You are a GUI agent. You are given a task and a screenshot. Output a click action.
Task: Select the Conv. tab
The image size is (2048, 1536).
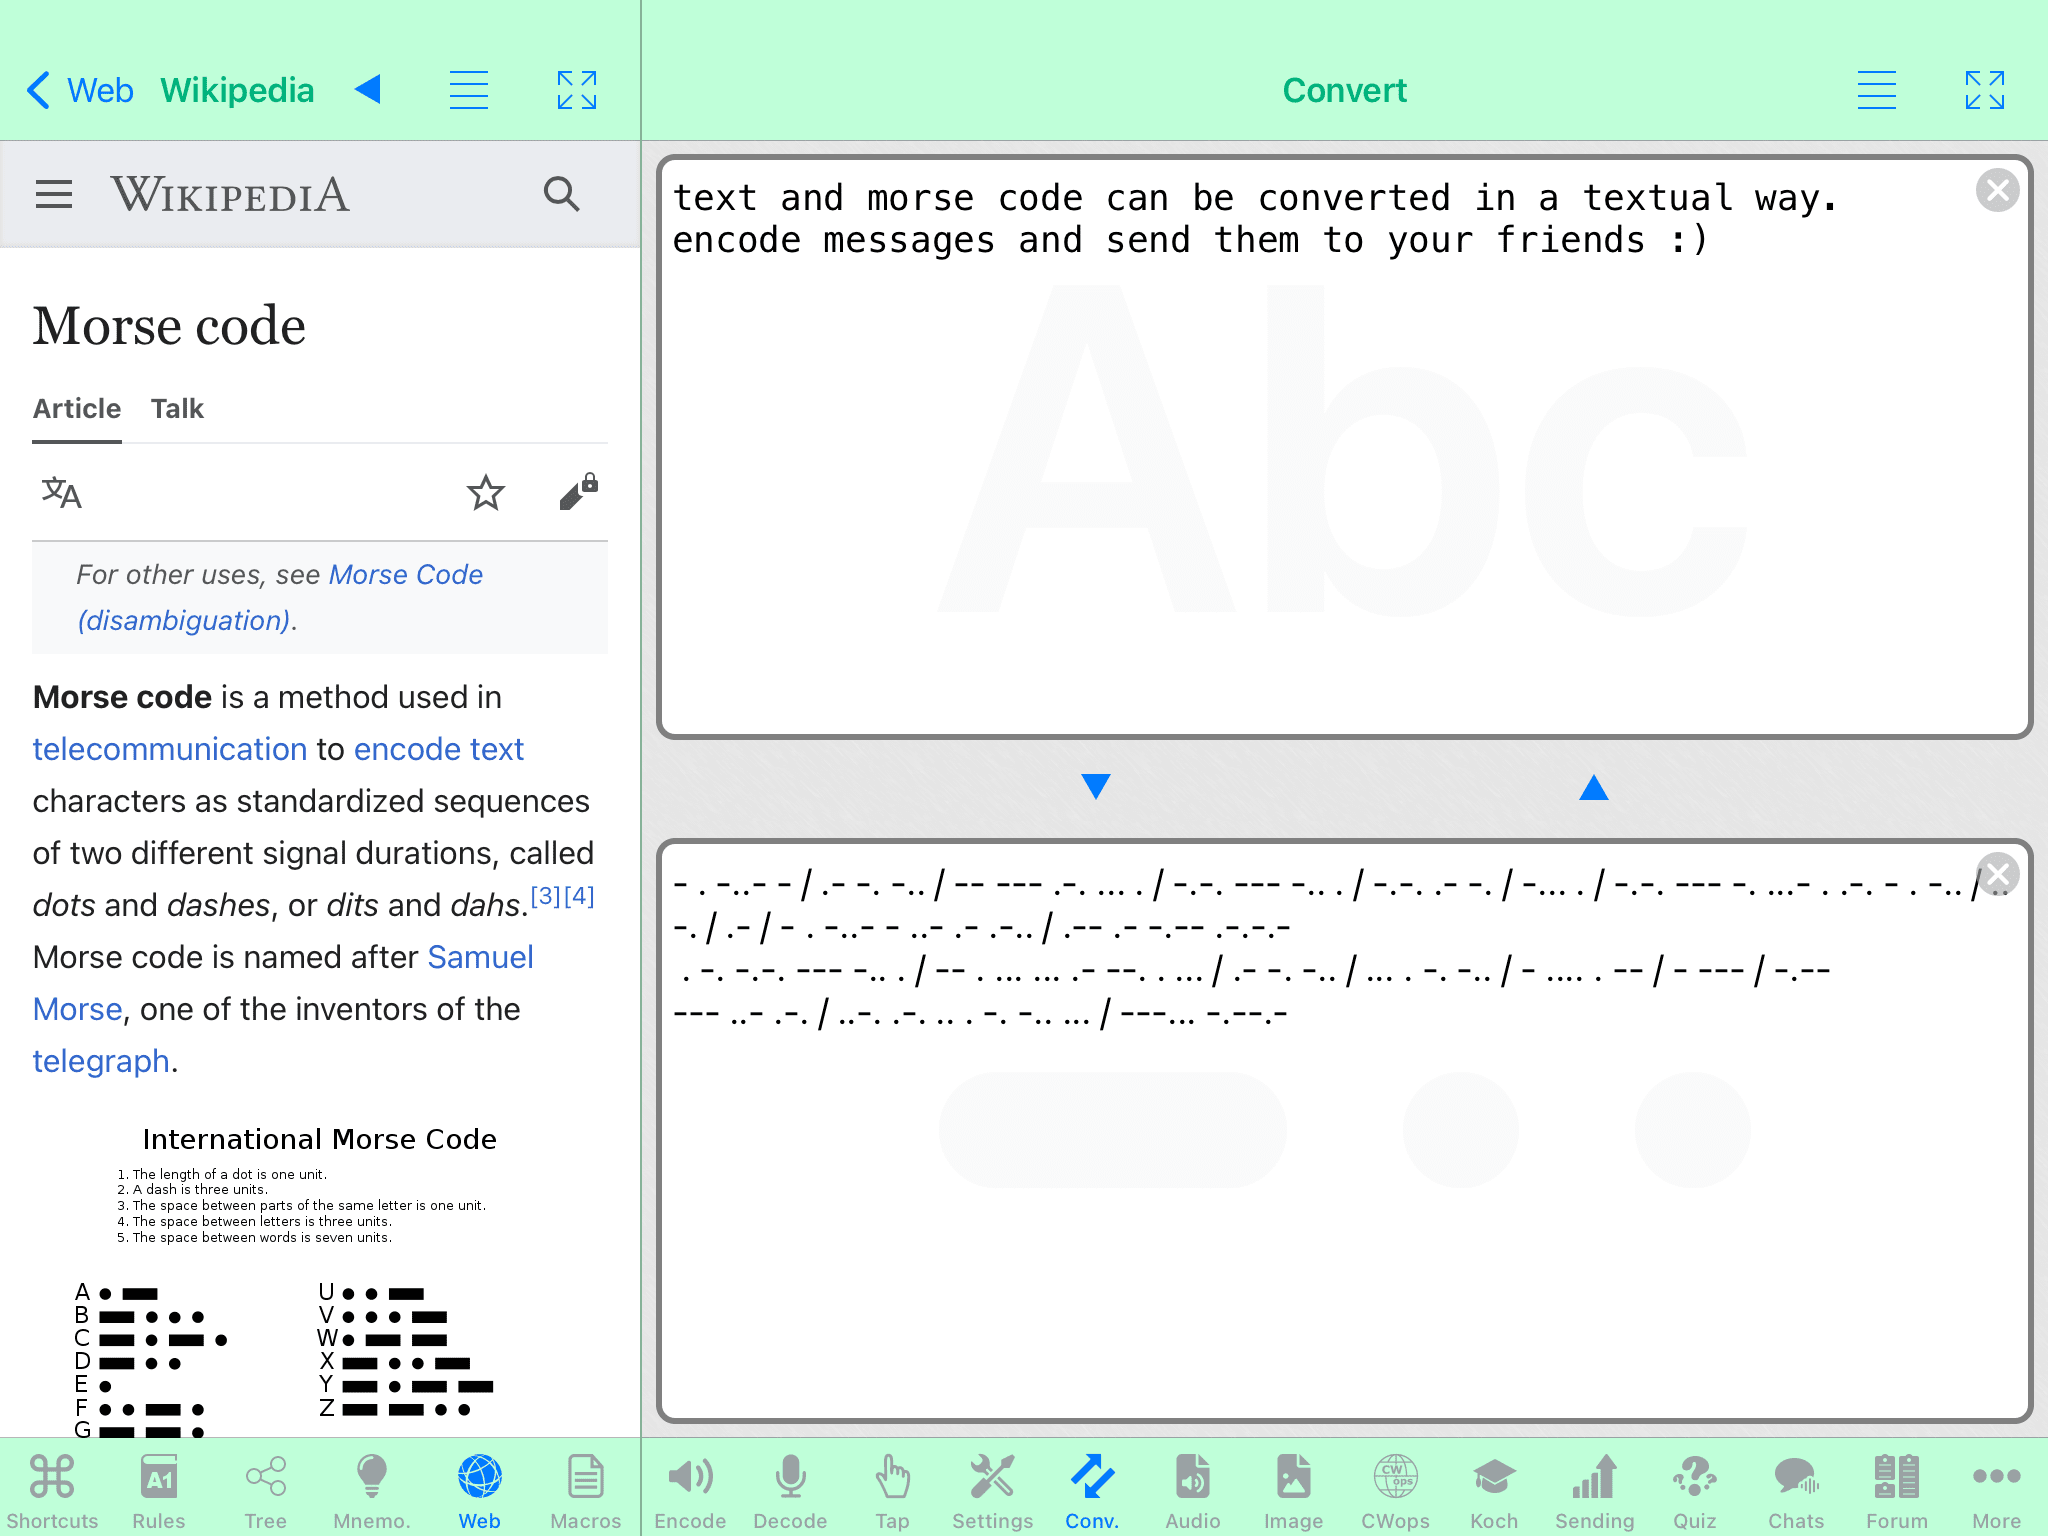tap(1092, 1491)
